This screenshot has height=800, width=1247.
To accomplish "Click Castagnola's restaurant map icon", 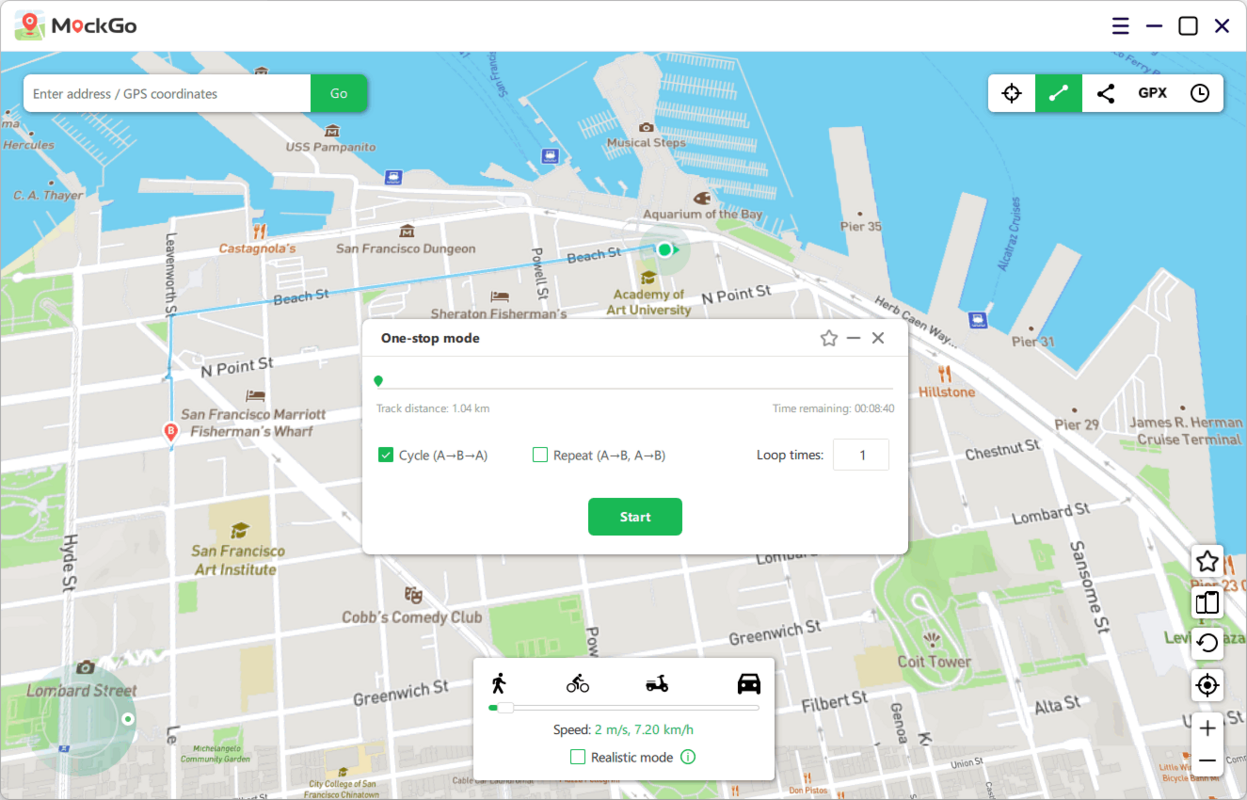I will coord(259,230).
